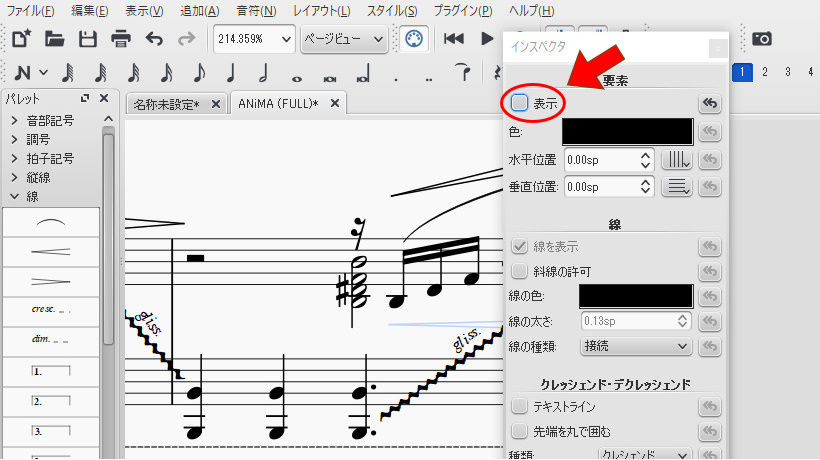The height and width of the screenshot is (460, 820).
Task: Open the 音符 menu
Action: click(x=256, y=10)
